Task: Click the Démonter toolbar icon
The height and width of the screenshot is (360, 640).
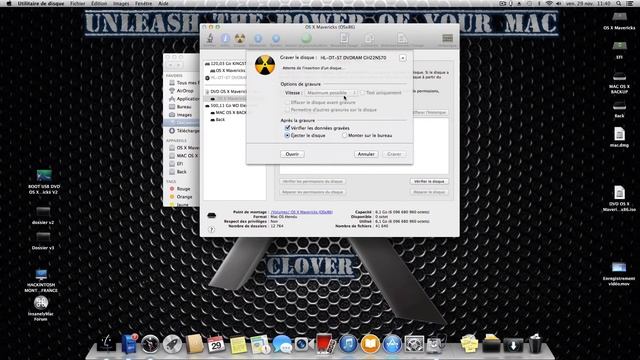Action: pos(258,38)
